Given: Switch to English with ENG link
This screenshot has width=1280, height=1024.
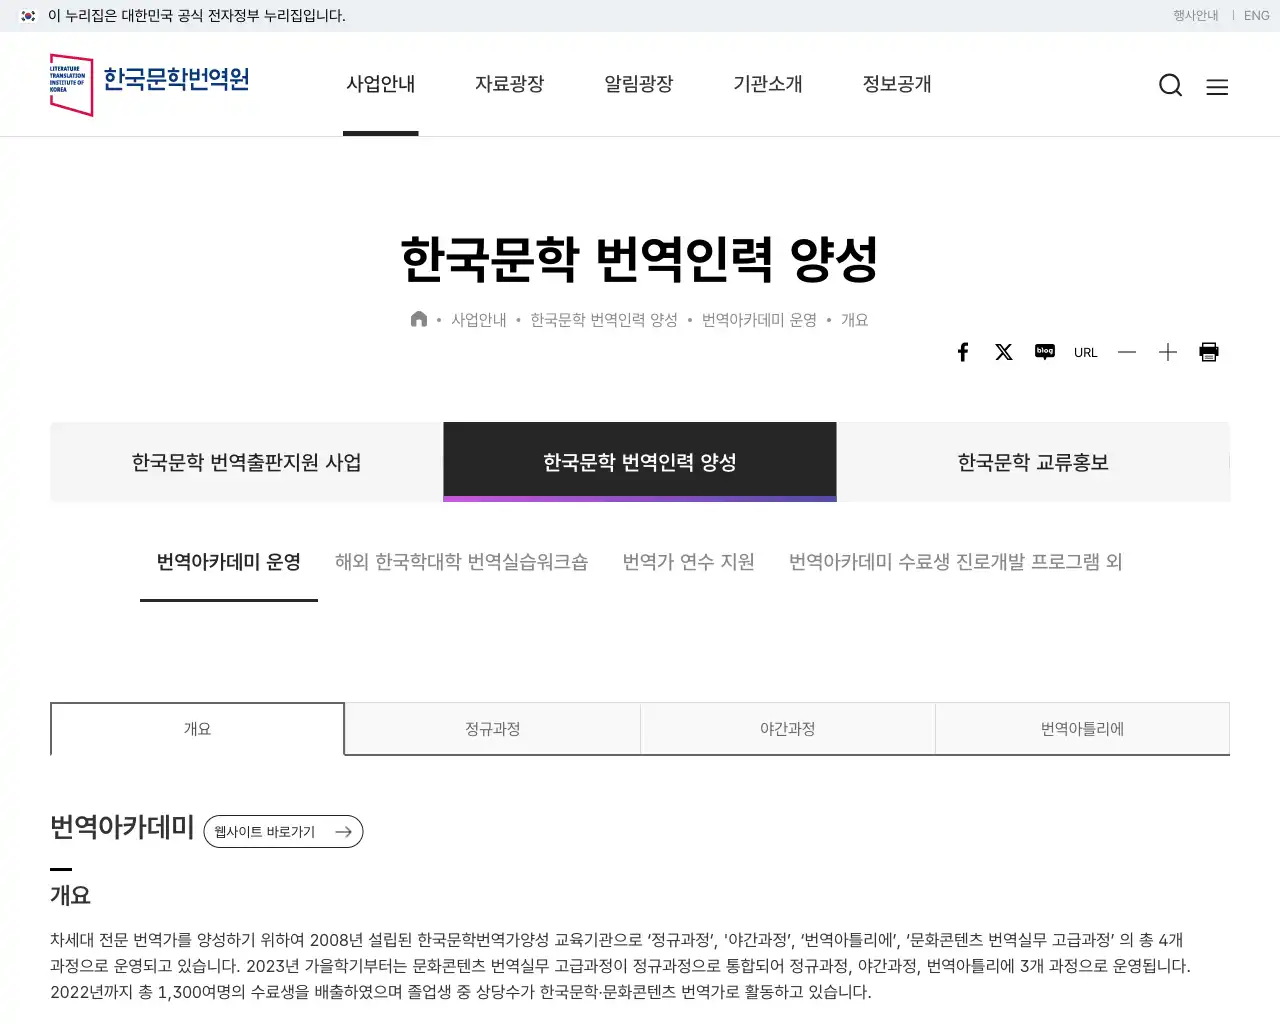Looking at the screenshot, I should pos(1256,16).
